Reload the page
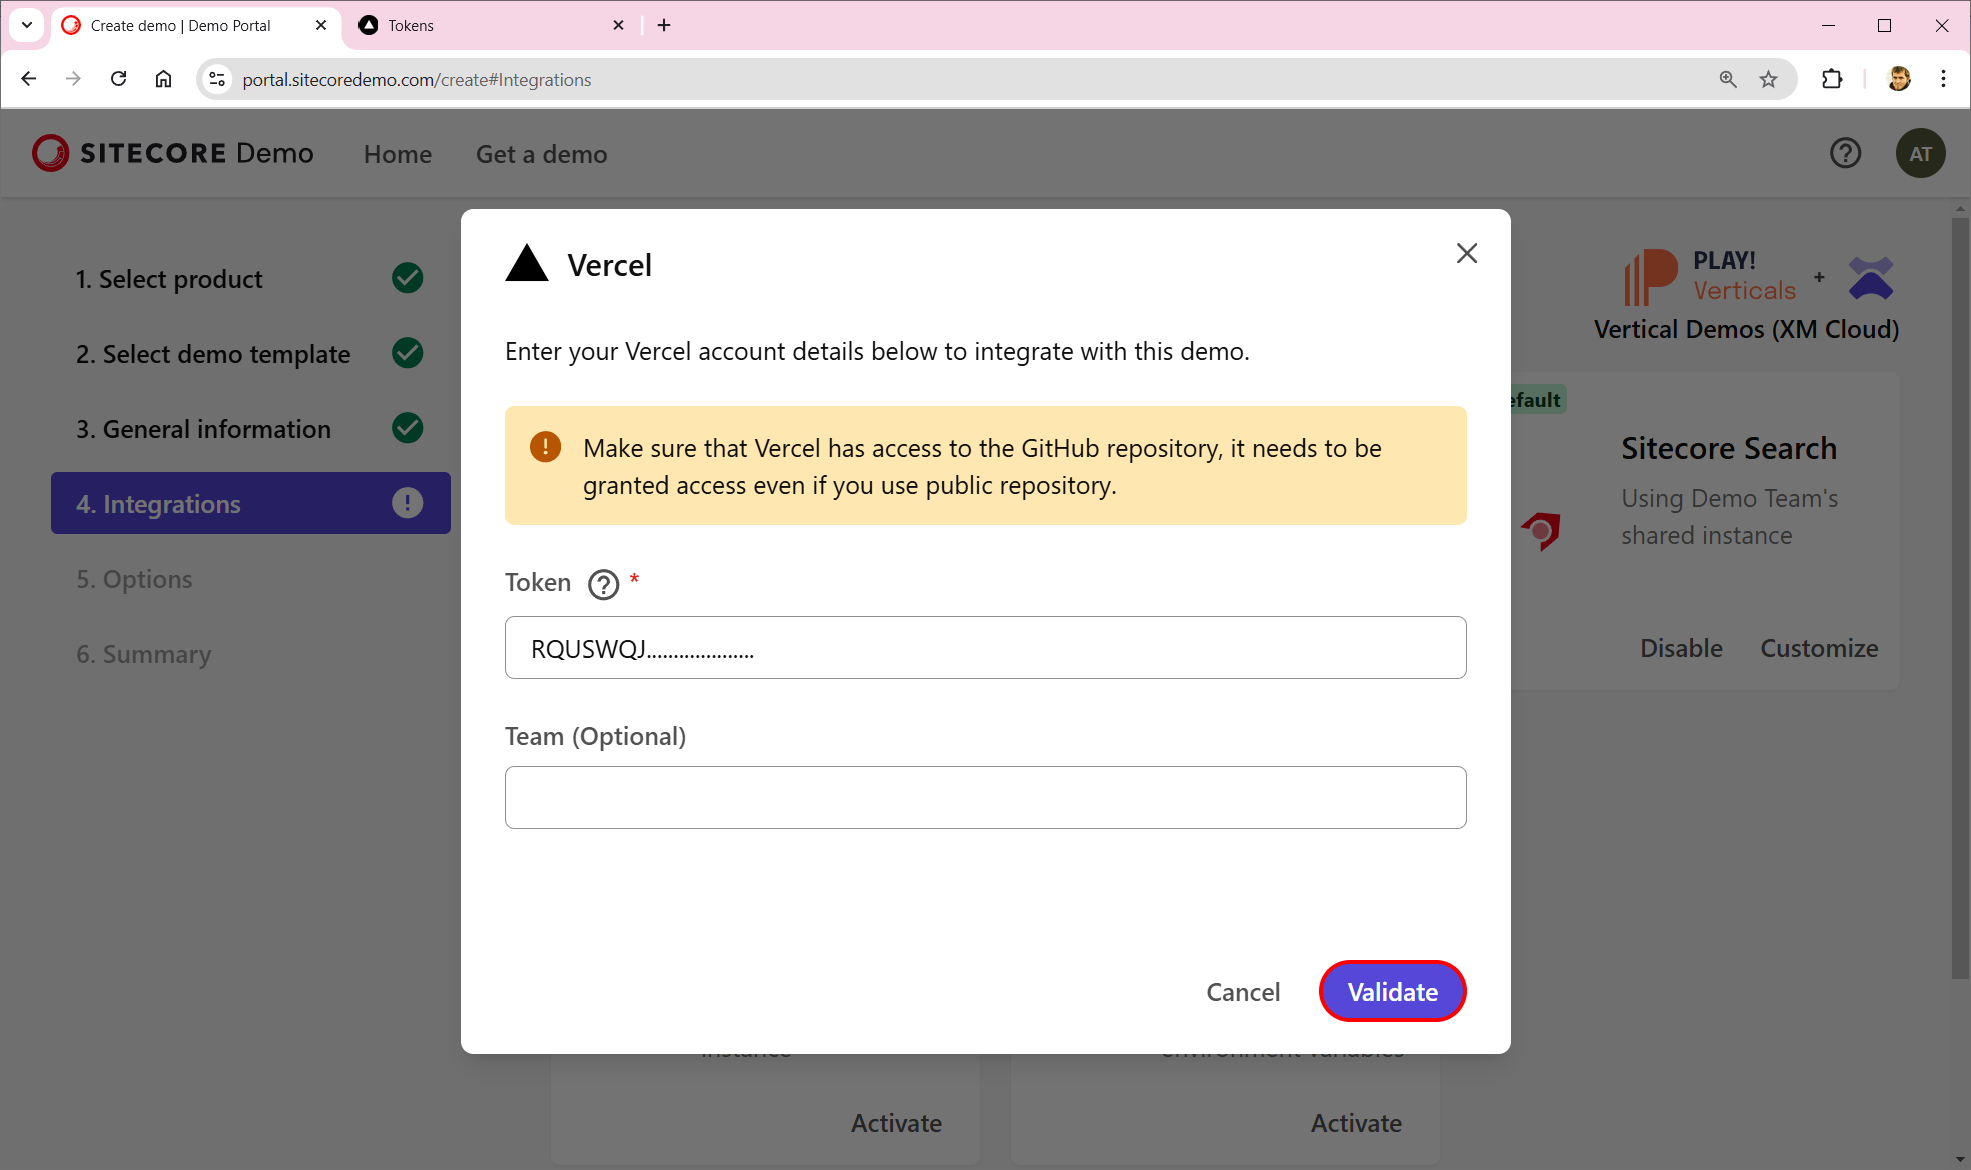Viewport: 1971px width, 1170px height. pos(118,79)
